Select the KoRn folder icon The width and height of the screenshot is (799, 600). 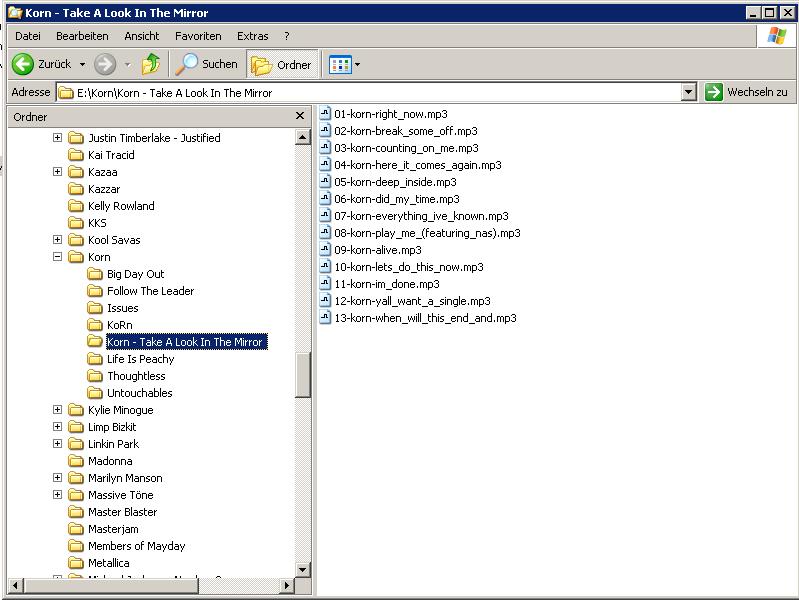95,325
